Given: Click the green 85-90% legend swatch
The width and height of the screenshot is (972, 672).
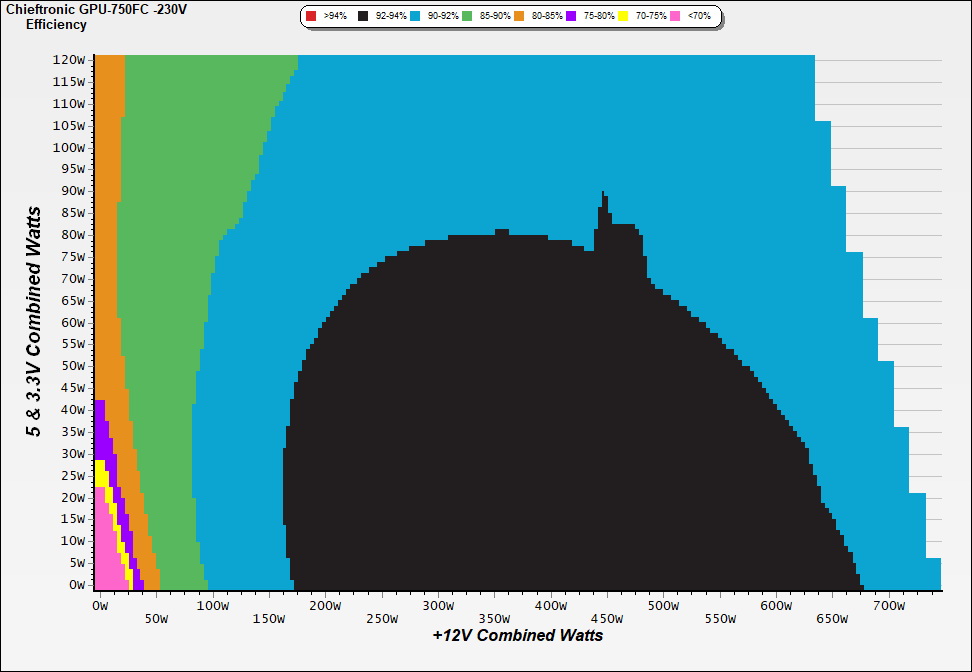Looking at the screenshot, I should click(467, 17).
